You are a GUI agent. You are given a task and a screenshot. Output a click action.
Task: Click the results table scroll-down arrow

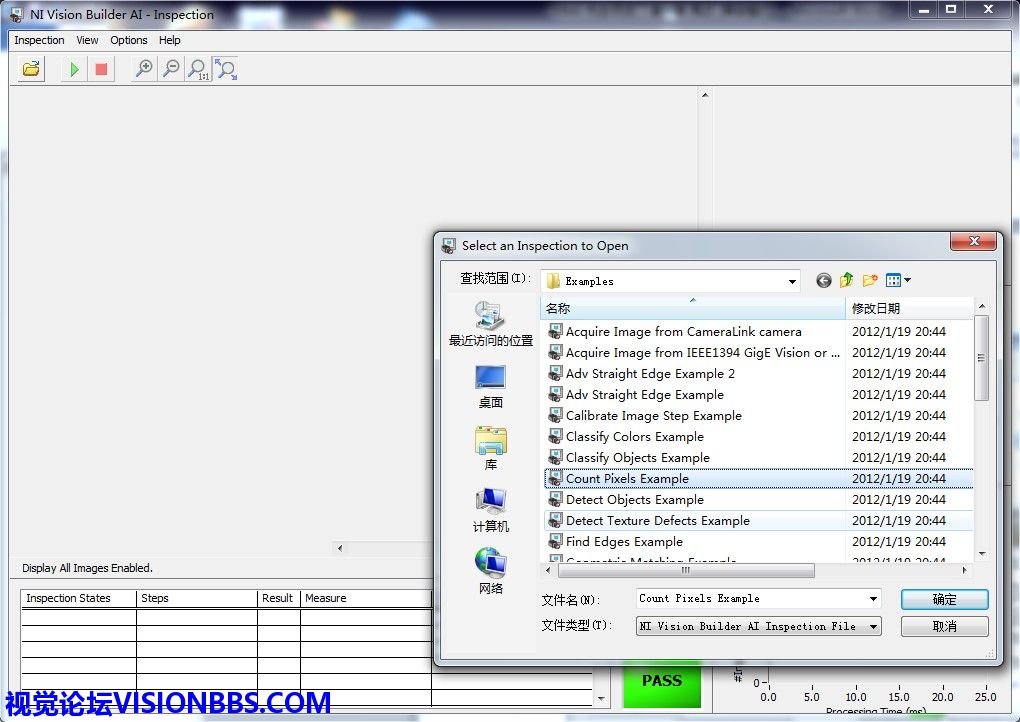(601, 699)
